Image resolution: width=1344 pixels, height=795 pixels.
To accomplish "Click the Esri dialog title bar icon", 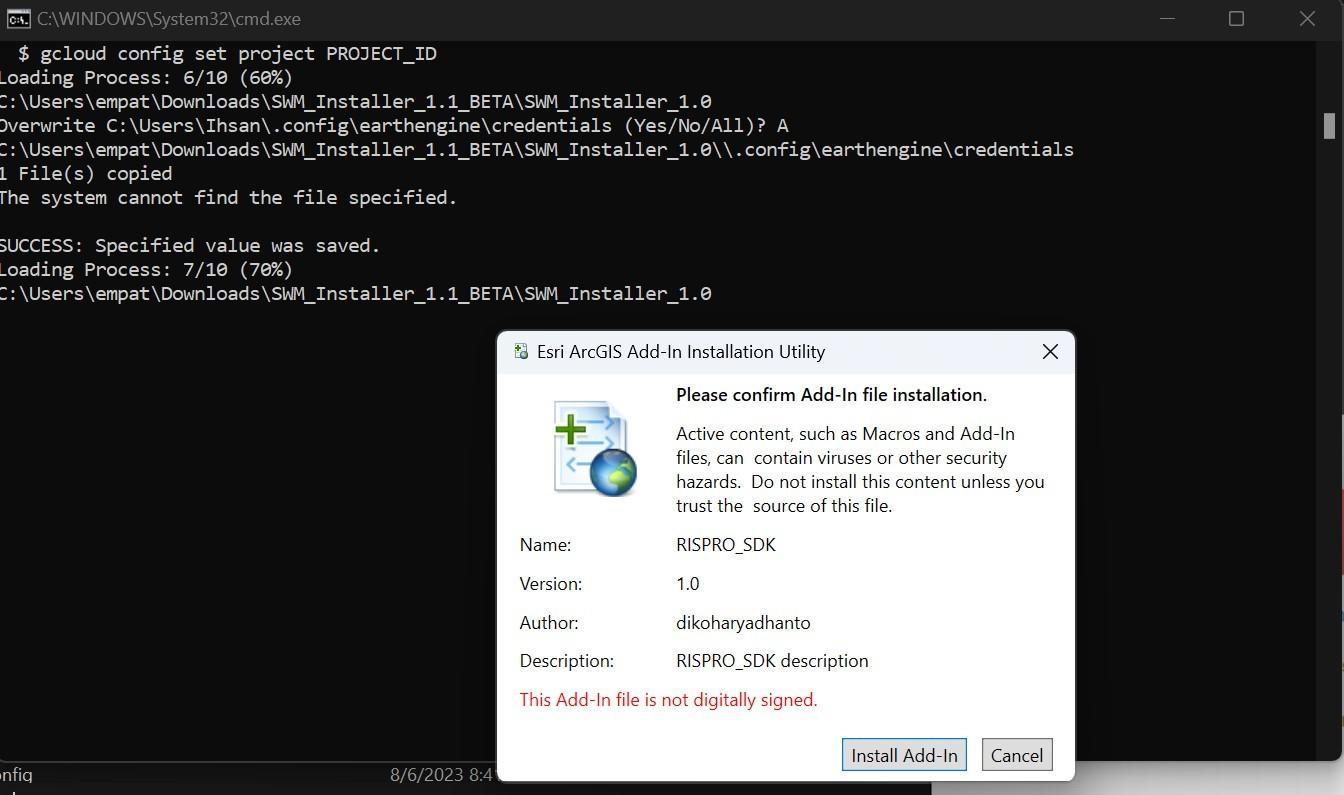I will pyautogui.click(x=520, y=351).
